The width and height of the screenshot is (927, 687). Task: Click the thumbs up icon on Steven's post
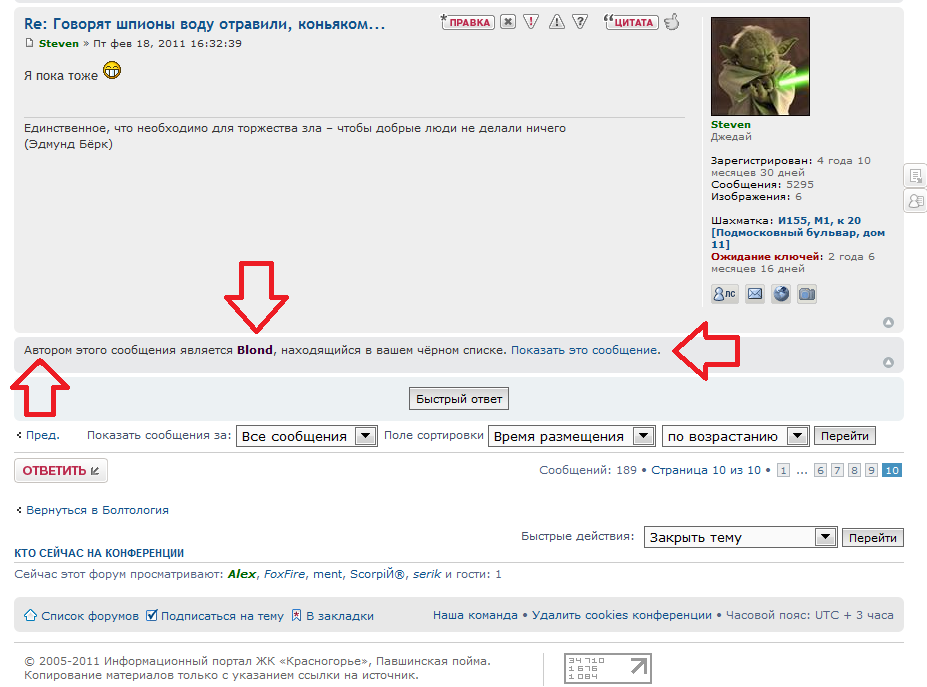(x=672, y=21)
